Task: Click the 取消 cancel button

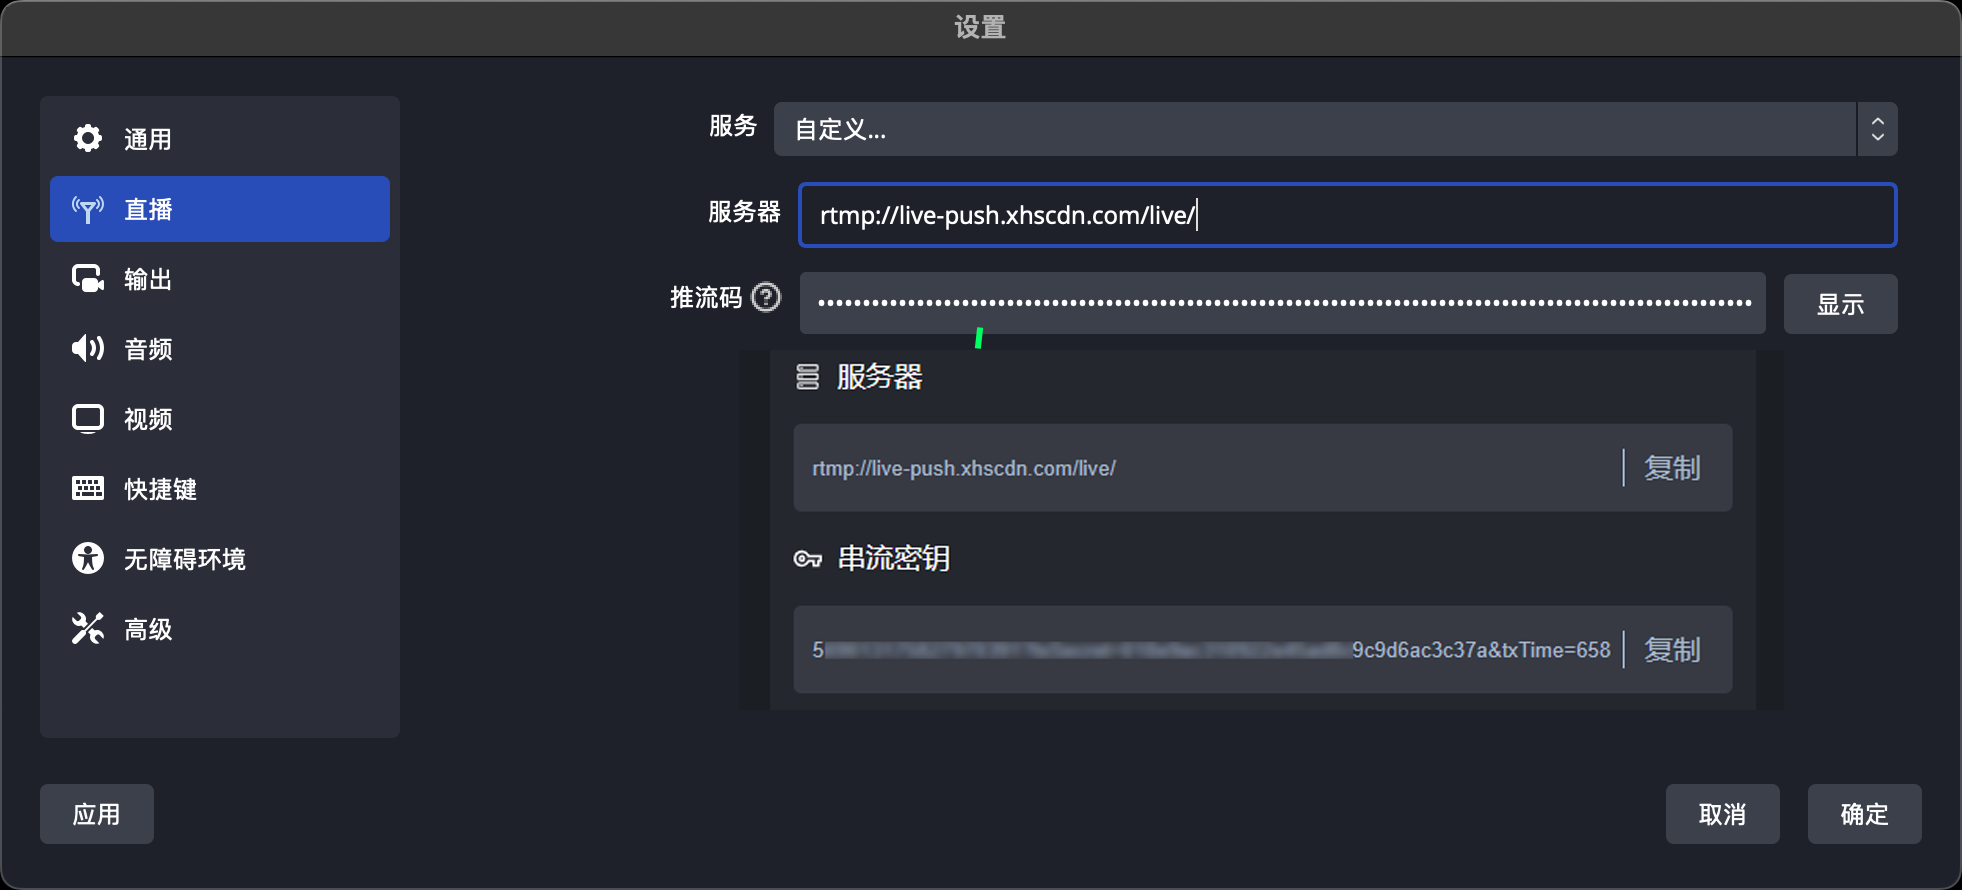Action: click(1722, 814)
